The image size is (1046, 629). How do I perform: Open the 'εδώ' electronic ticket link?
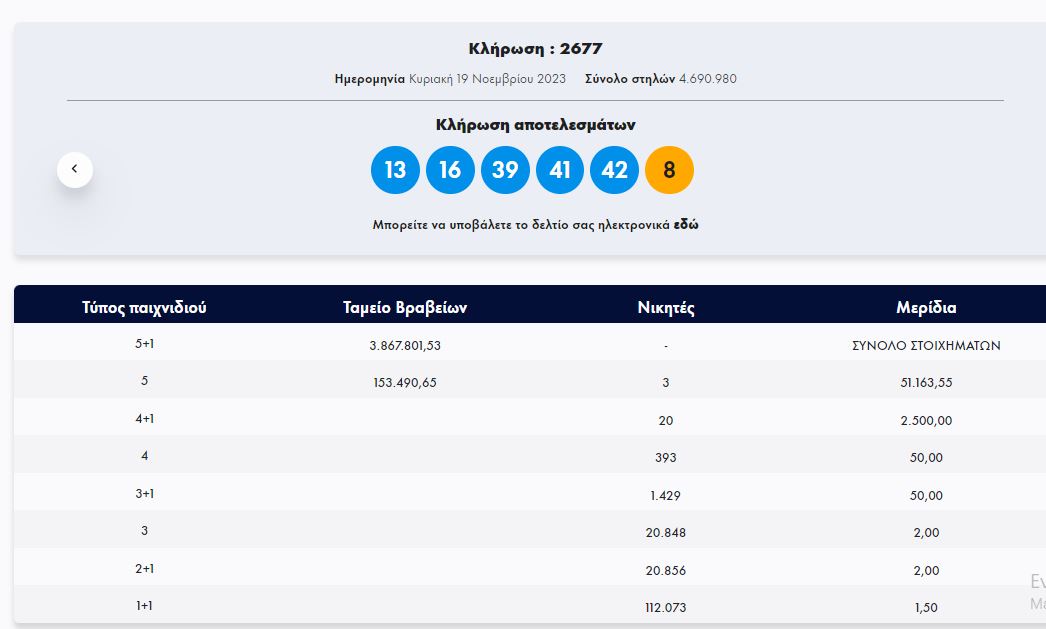[686, 225]
